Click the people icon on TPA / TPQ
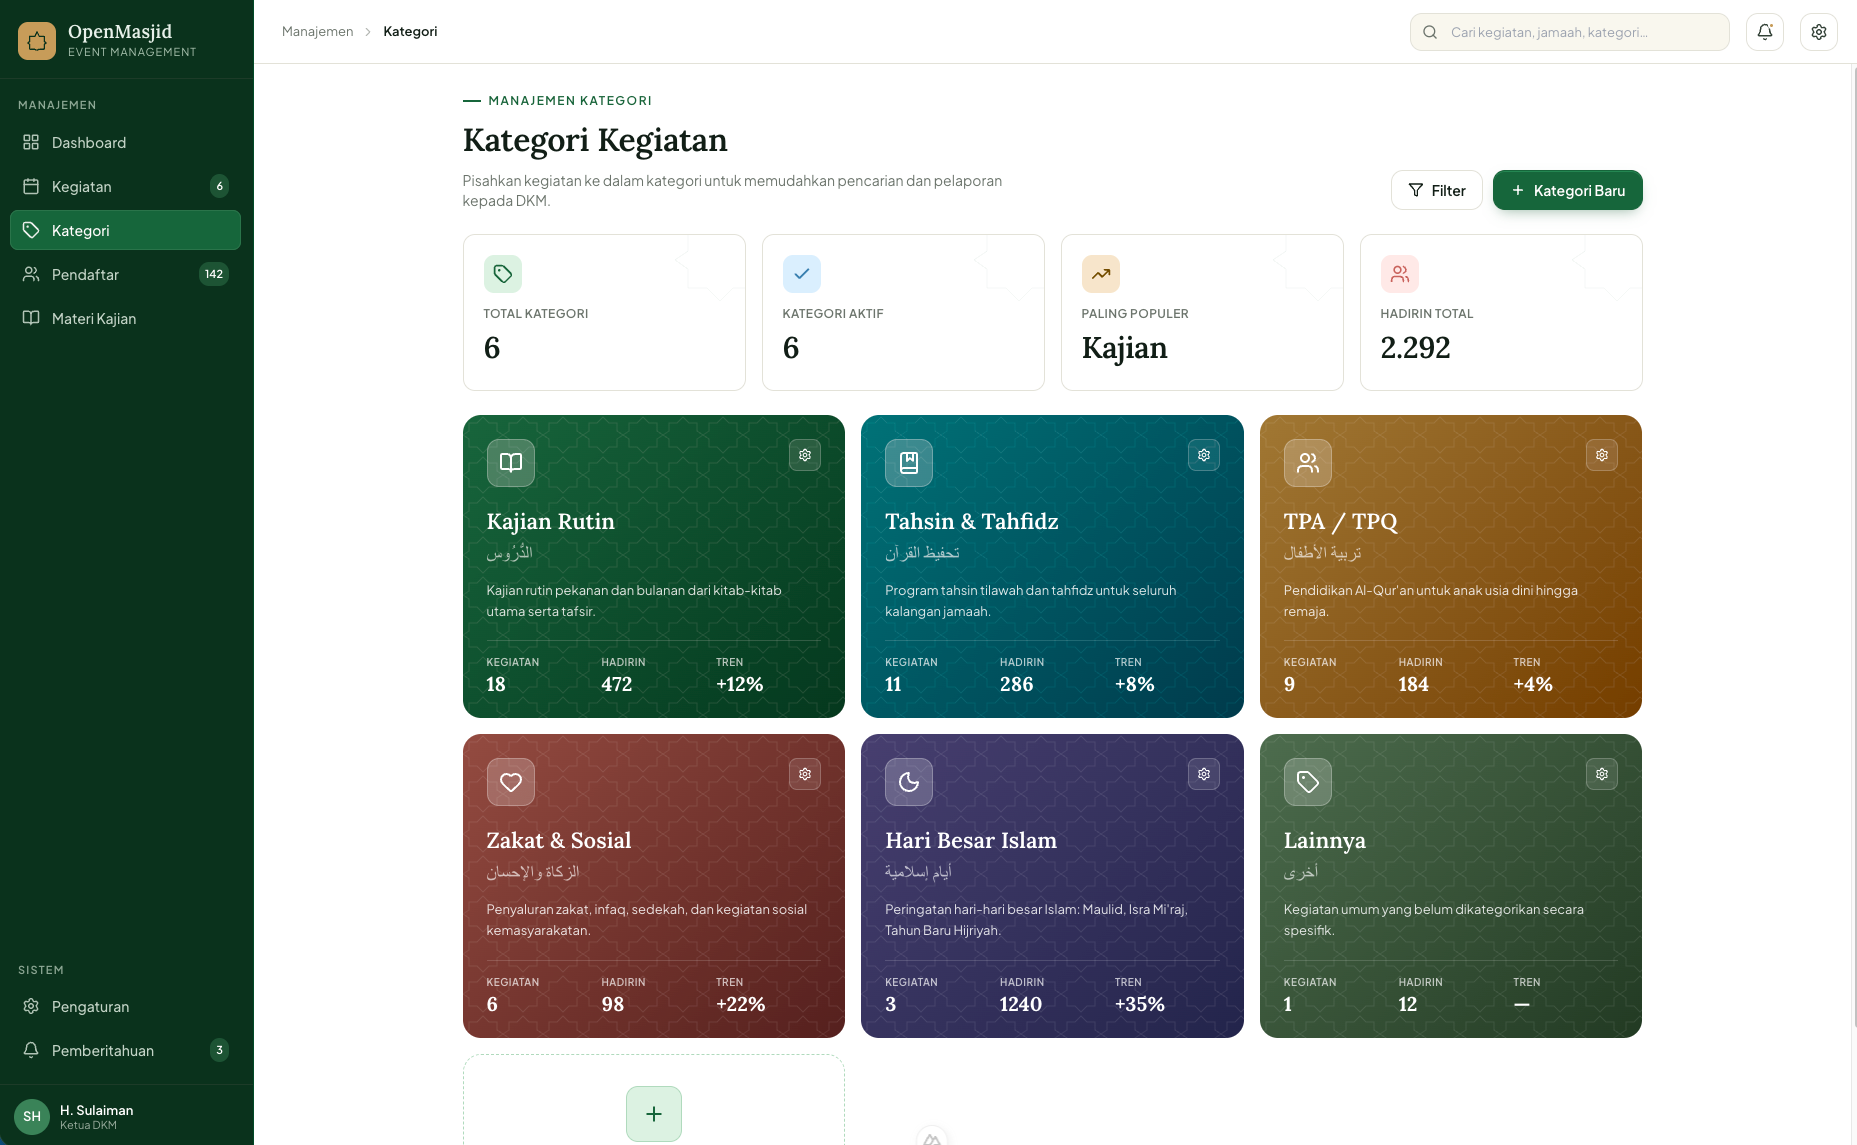 (x=1308, y=463)
